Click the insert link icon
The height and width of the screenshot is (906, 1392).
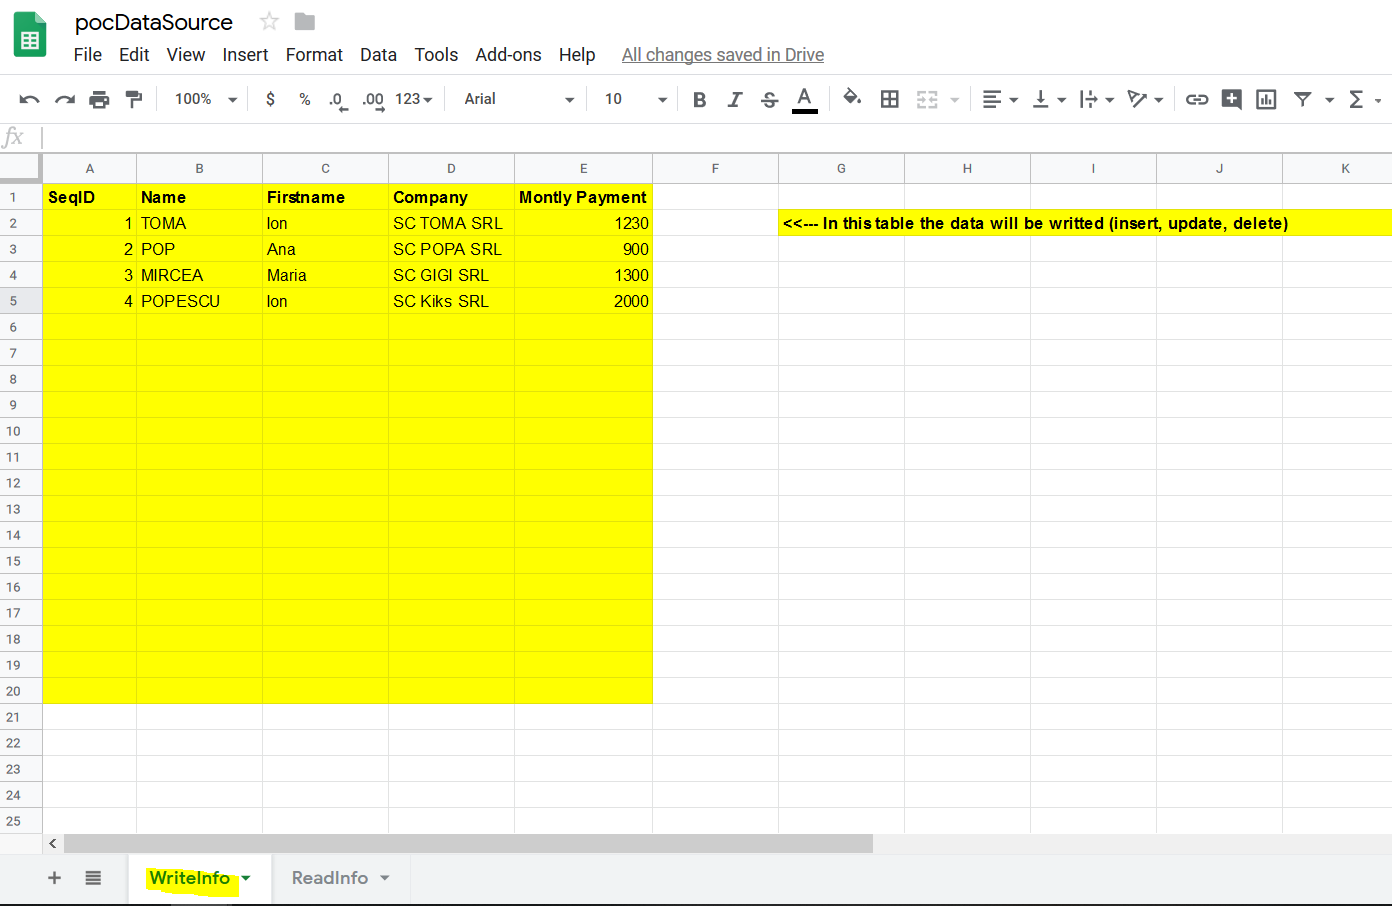point(1196,99)
